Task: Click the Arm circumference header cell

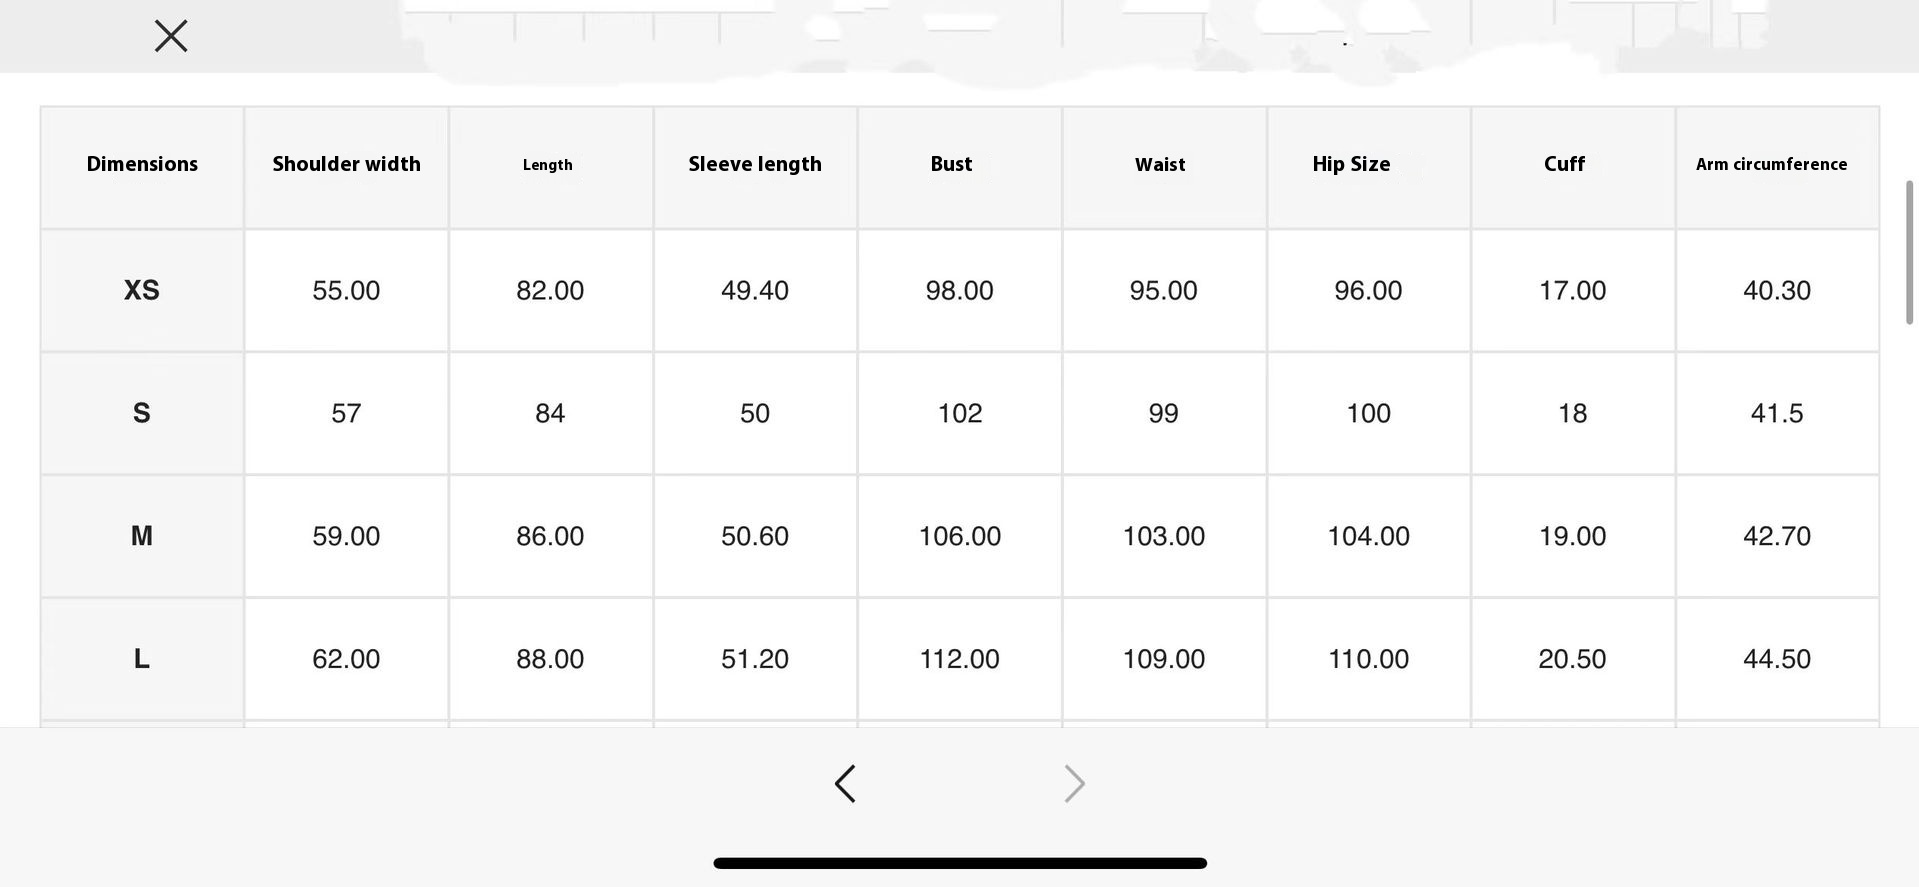Action: [x=1771, y=165]
